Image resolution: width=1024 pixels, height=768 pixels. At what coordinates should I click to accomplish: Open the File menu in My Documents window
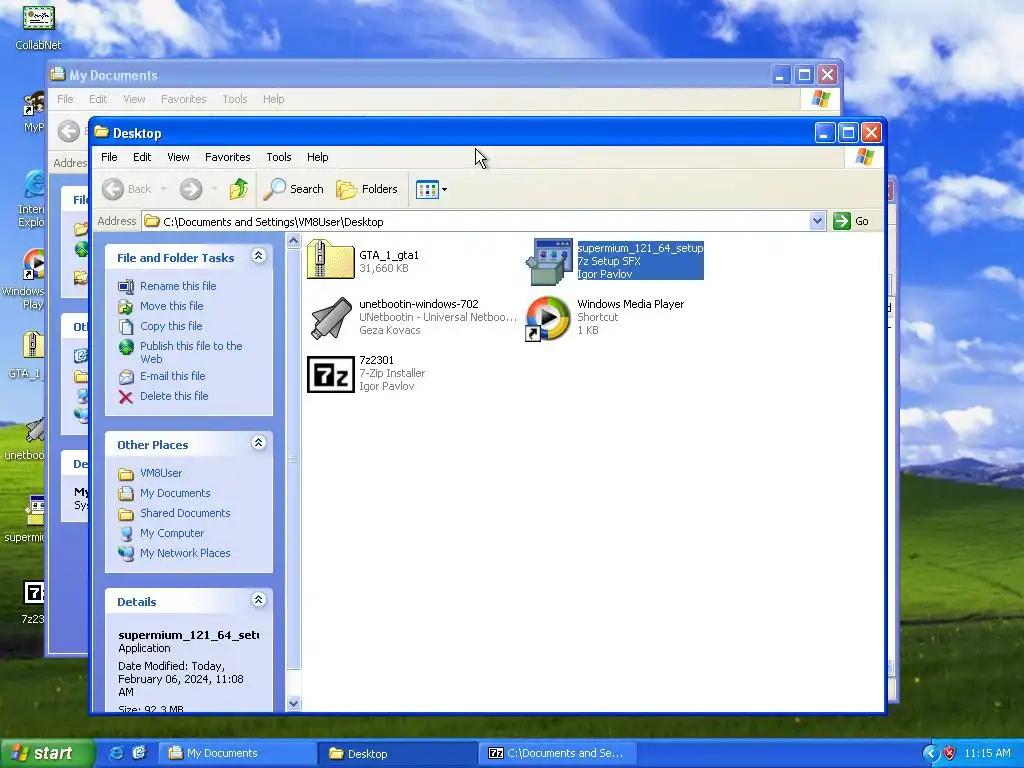[x=65, y=99]
